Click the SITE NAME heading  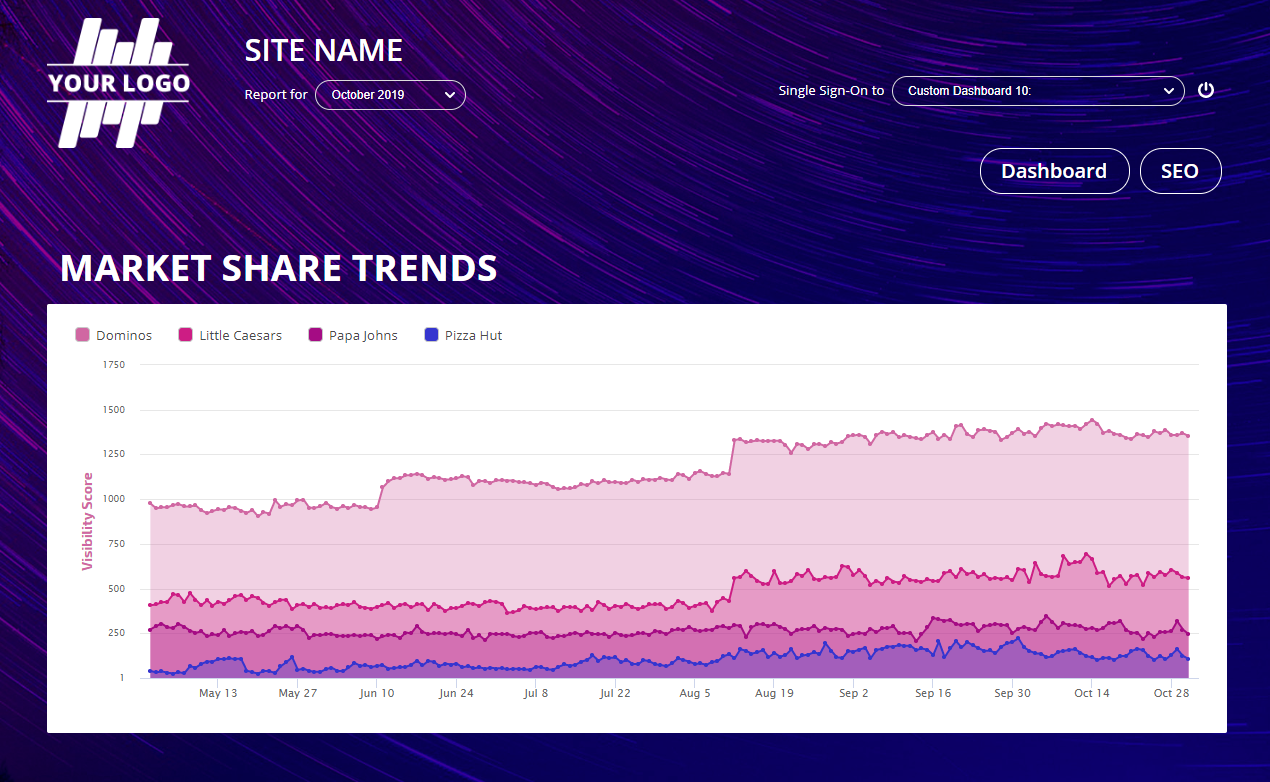click(x=323, y=50)
